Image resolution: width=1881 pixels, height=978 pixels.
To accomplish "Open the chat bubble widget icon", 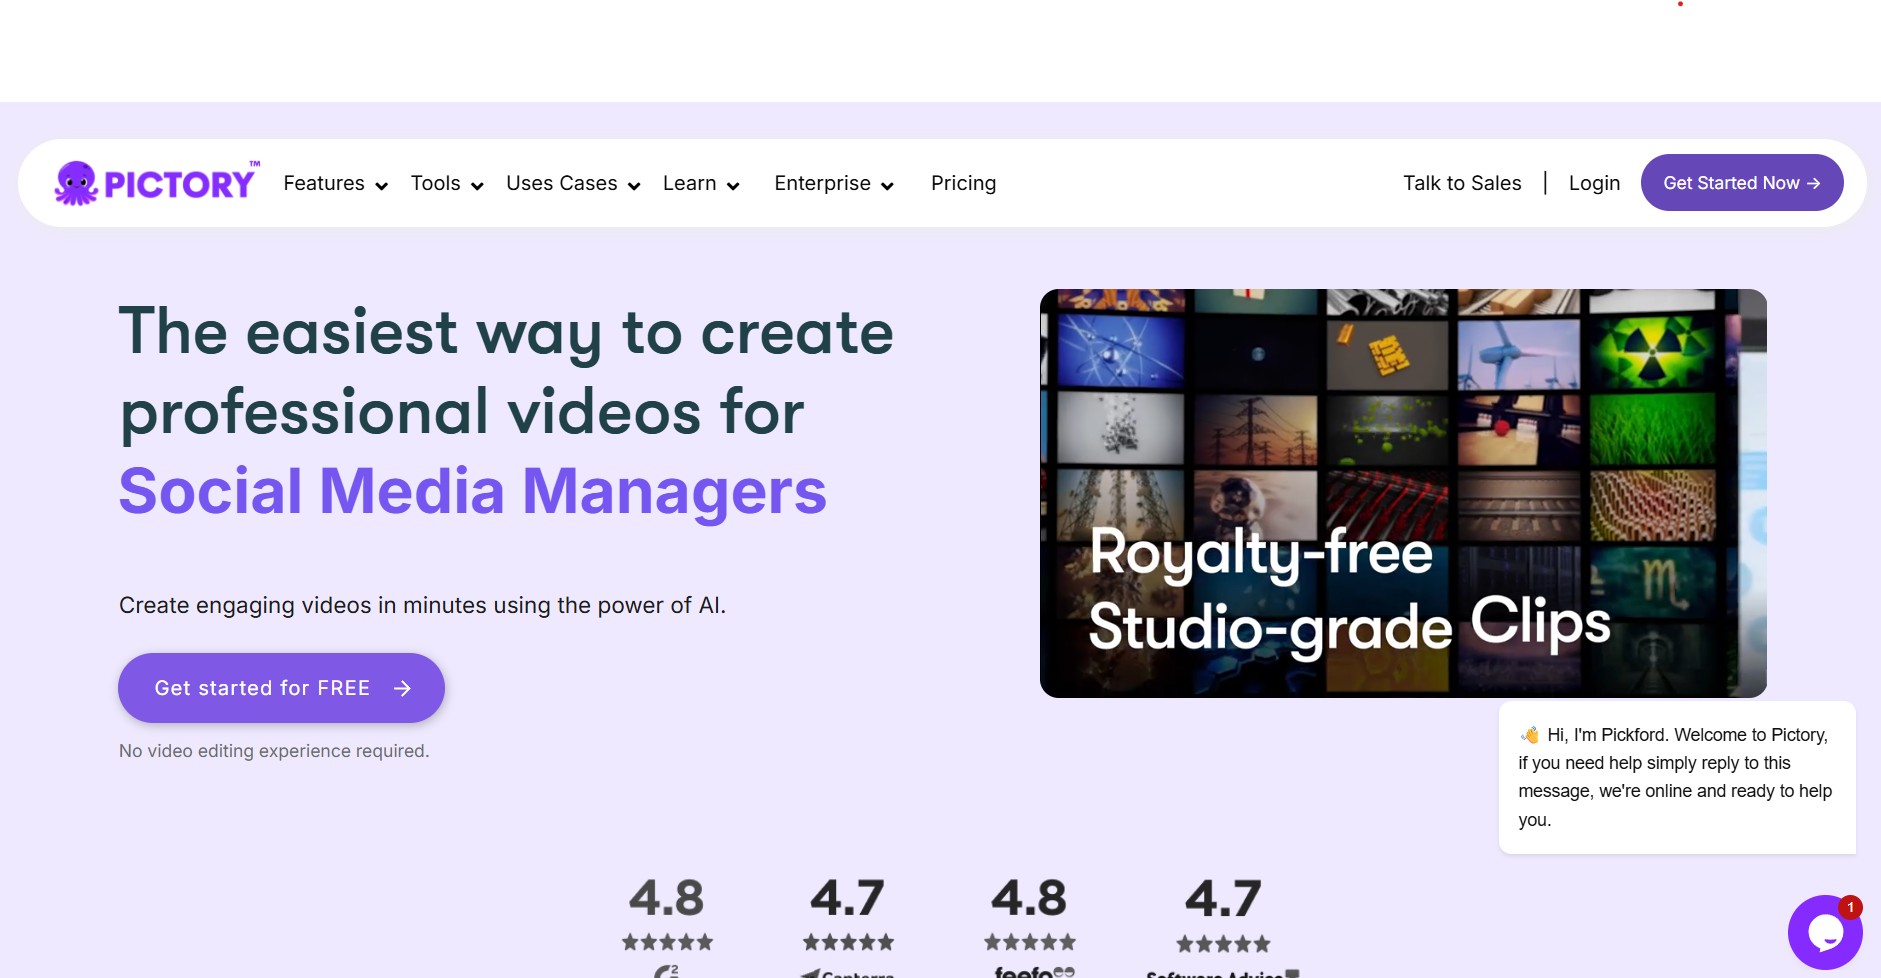I will [1824, 932].
